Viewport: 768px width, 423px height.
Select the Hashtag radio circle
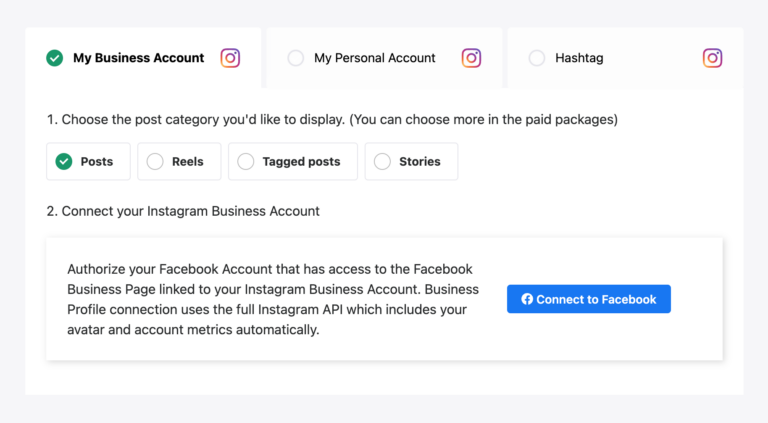[x=537, y=58]
